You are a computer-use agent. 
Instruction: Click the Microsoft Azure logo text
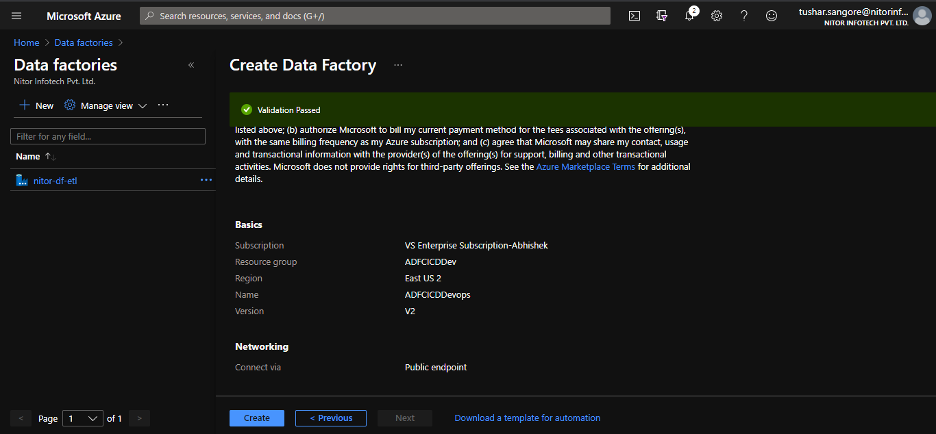pyautogui.click(x=84, y=16)
